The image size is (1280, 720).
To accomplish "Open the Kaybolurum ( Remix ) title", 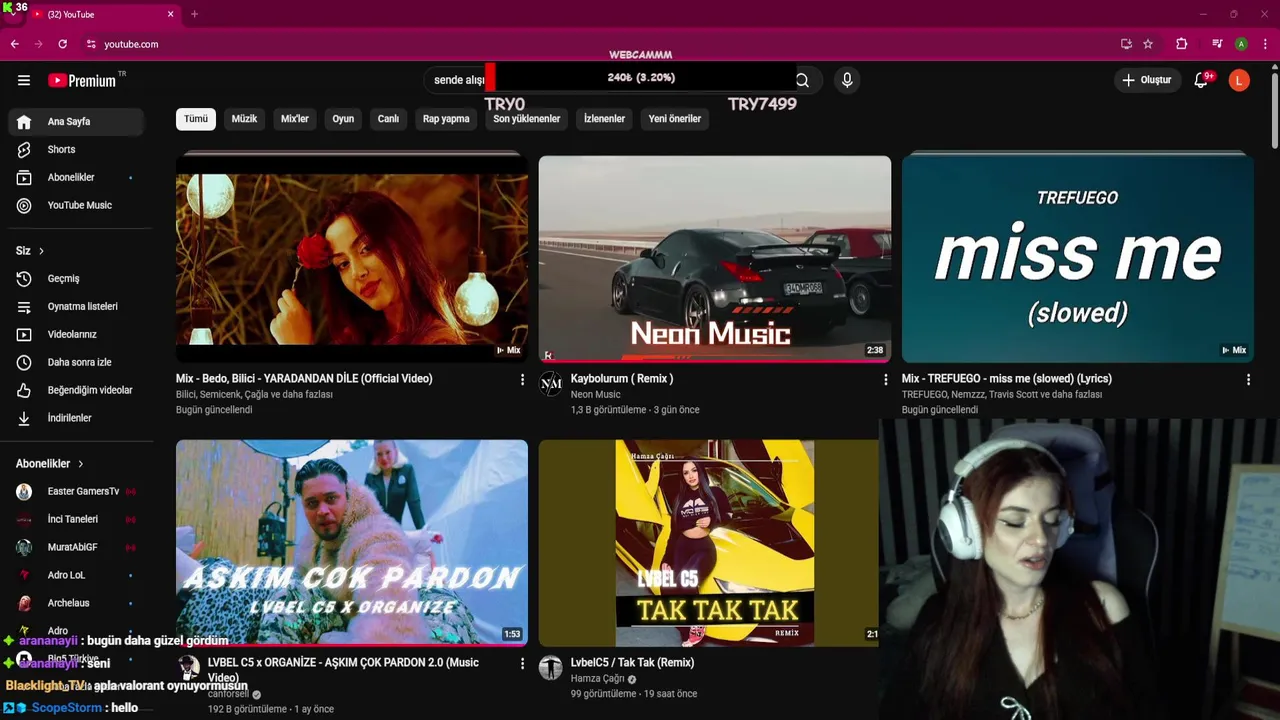I will pyautogui.click(x=622, y=379).
